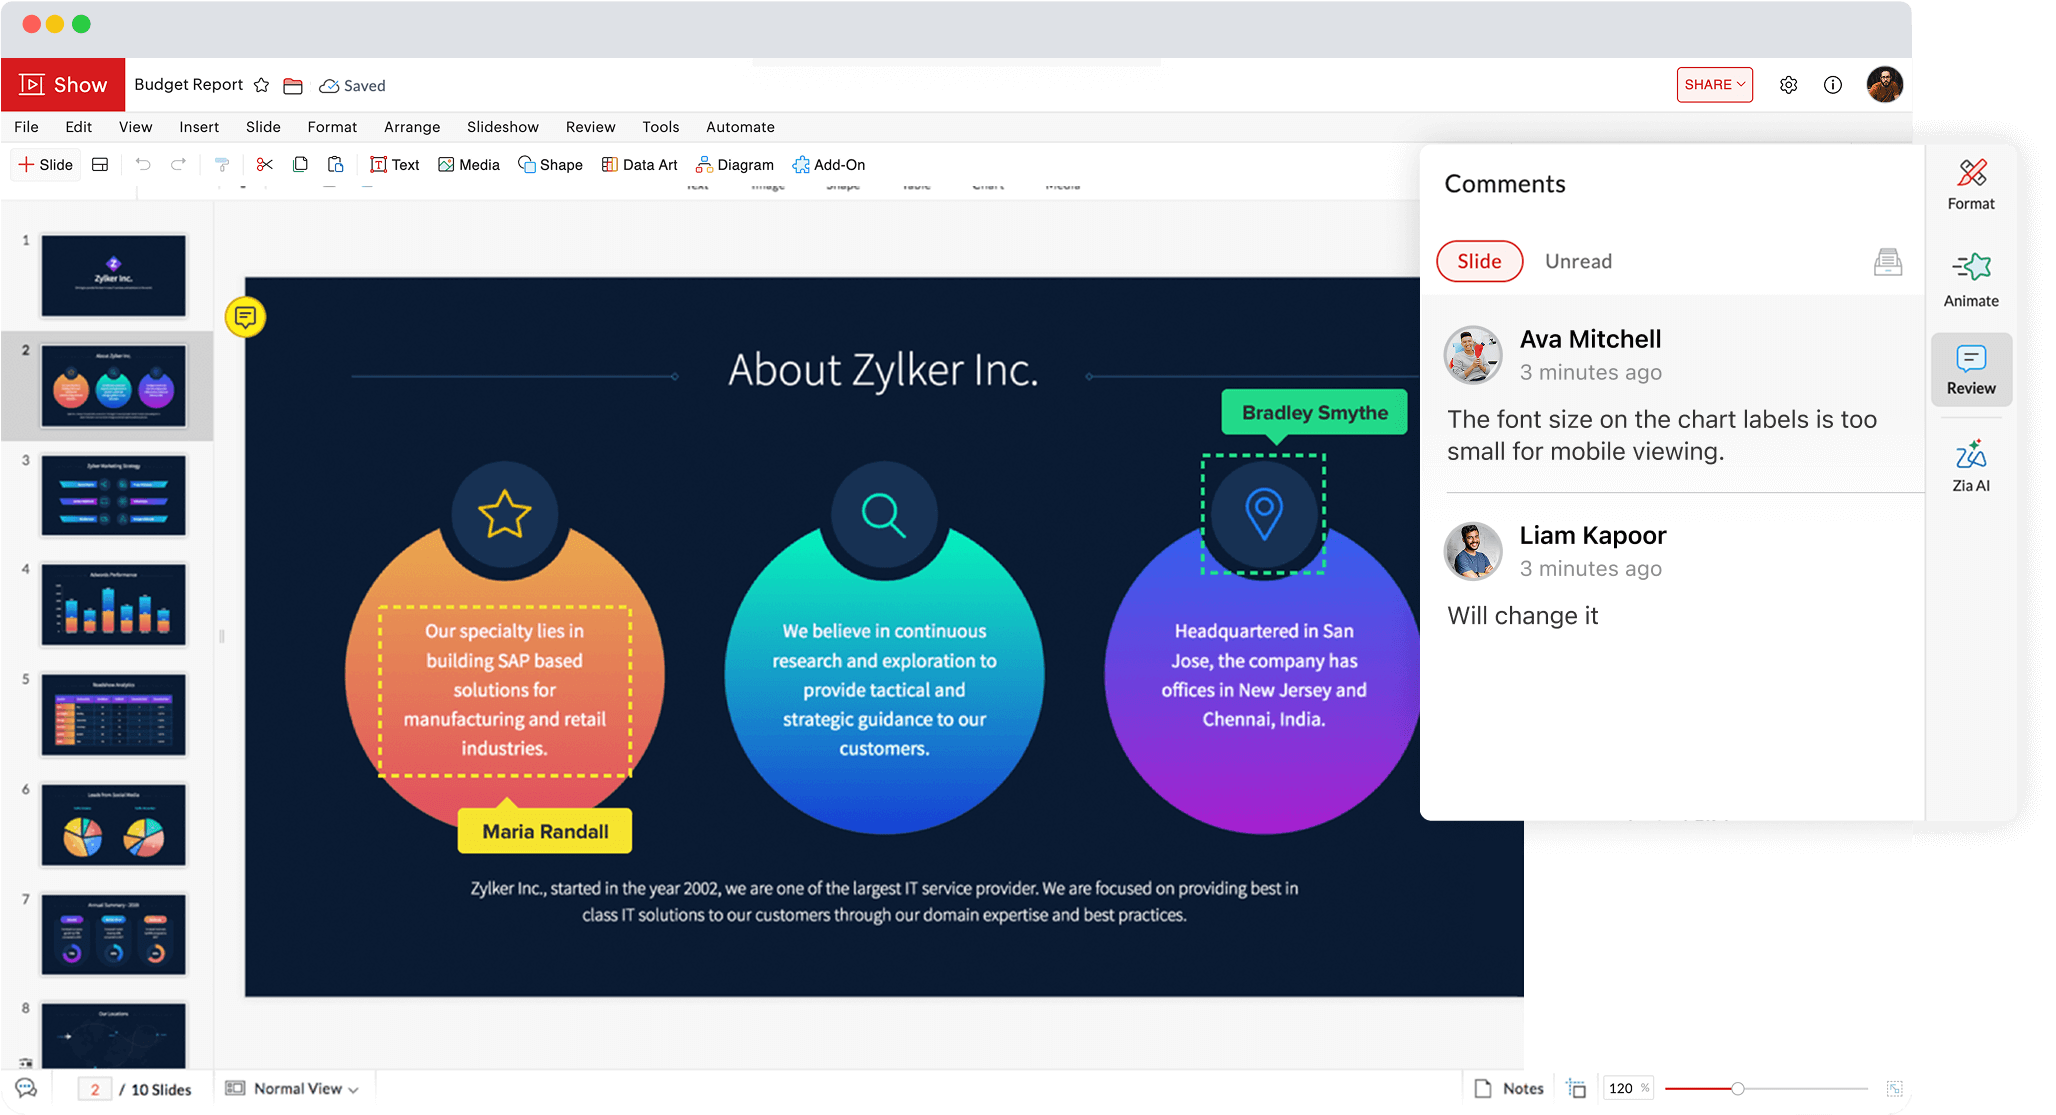
Task: Select the Slide comments filter
Action: tap(1479, 262)
